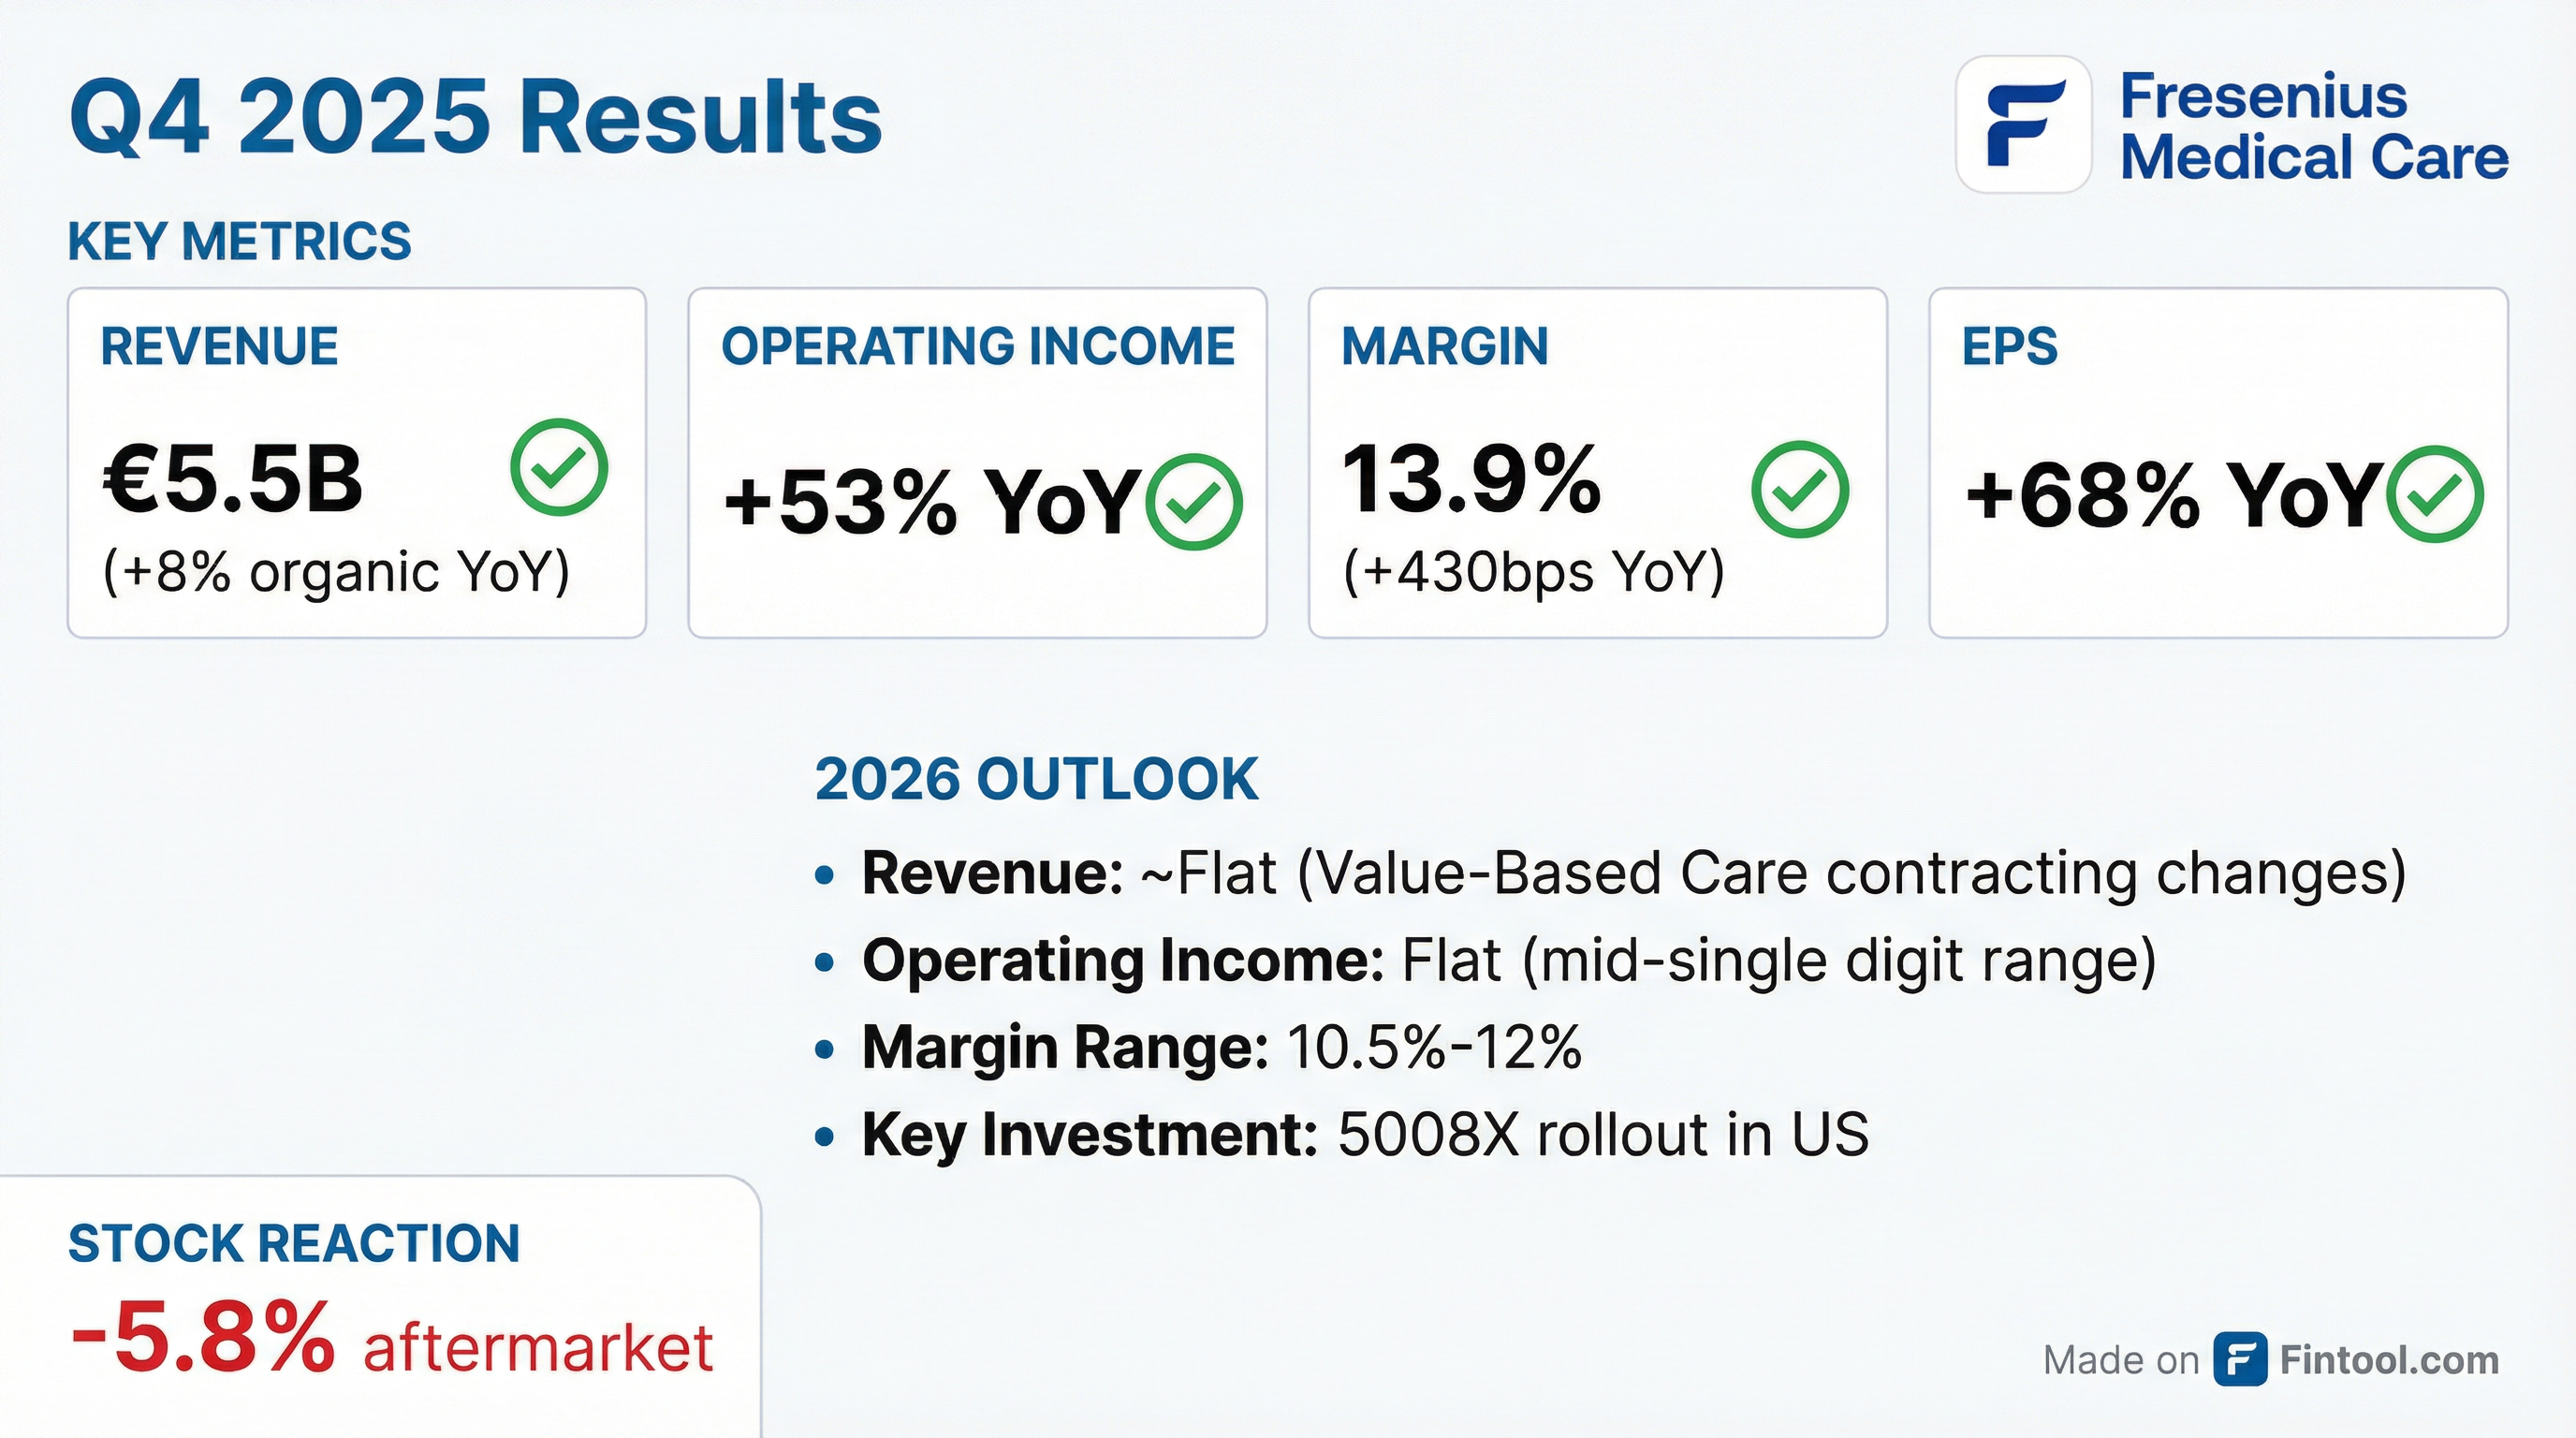Click the 2026 OUTLOOK heading
Viewport: 2576px width, 1438px height.
[1036, 779]
